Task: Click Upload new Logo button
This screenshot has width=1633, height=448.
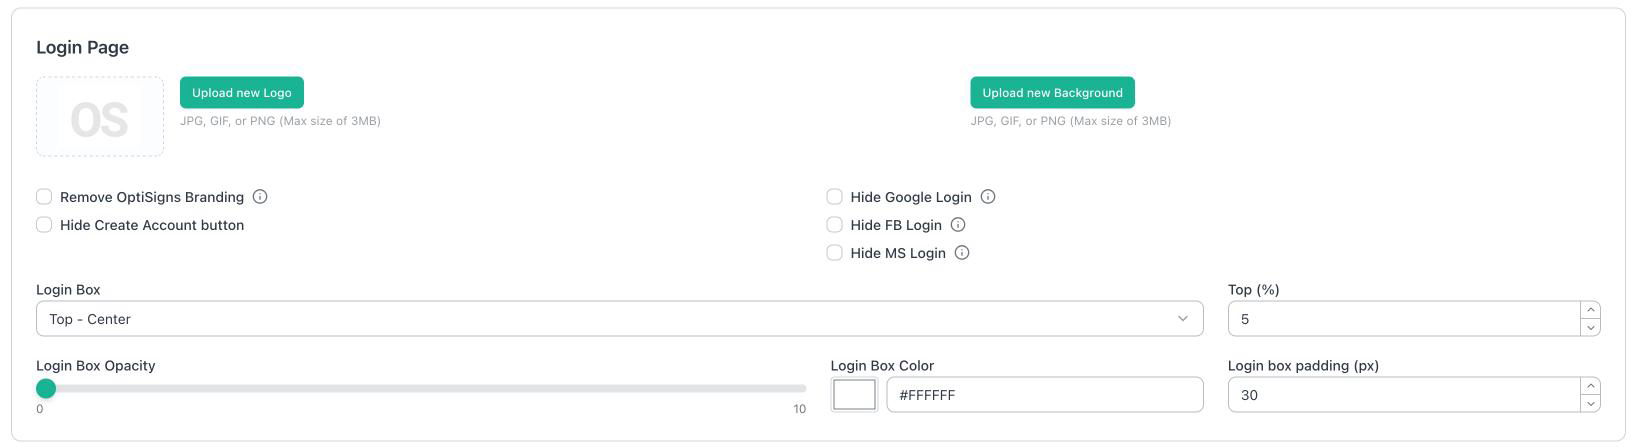Action: (242, 93)
